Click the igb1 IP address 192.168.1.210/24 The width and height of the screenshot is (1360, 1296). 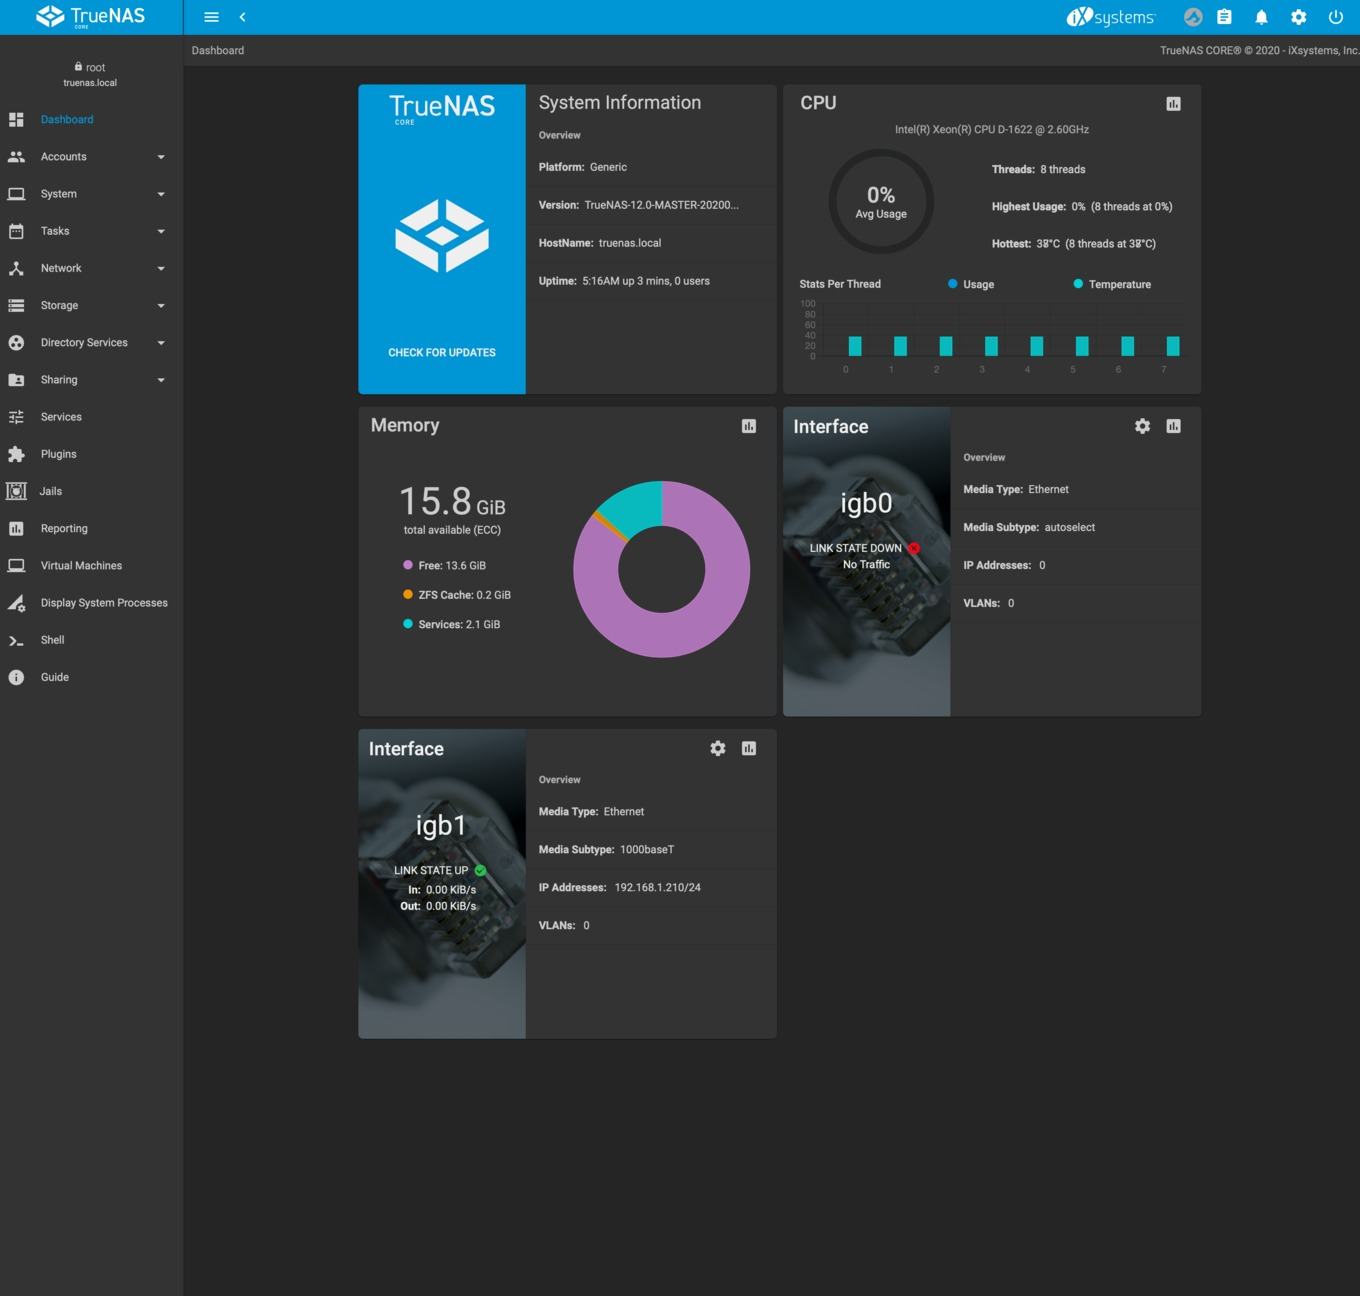coord(657,887)
